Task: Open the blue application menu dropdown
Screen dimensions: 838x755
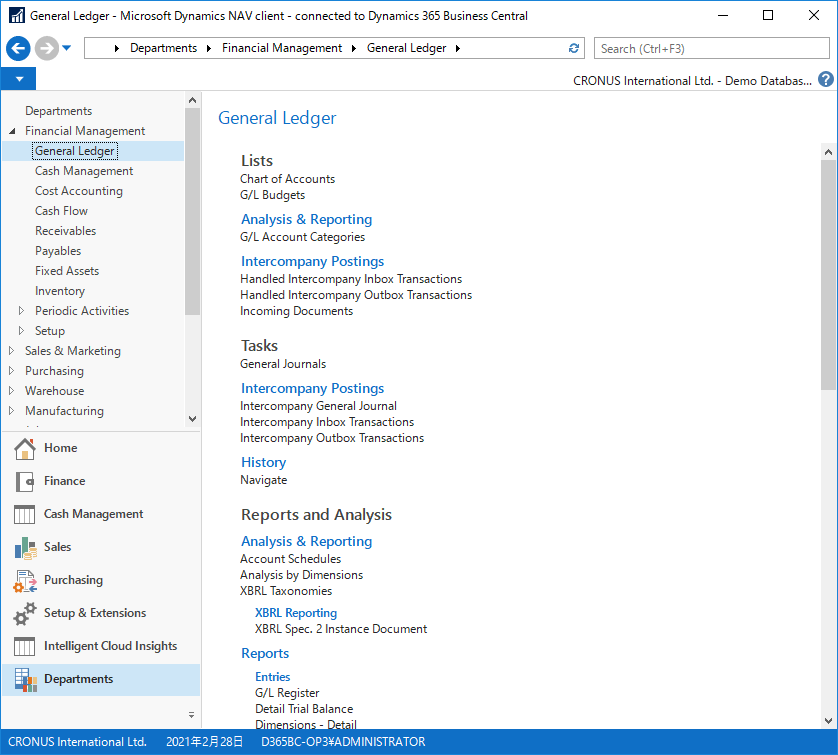Action: [19, 79]
